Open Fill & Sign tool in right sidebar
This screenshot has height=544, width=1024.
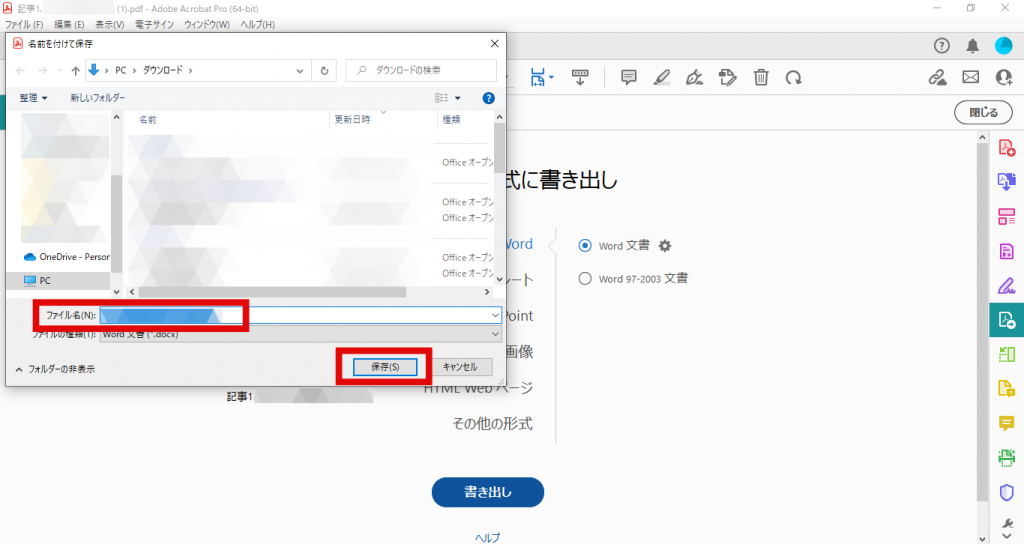[x=1006, y=286]
